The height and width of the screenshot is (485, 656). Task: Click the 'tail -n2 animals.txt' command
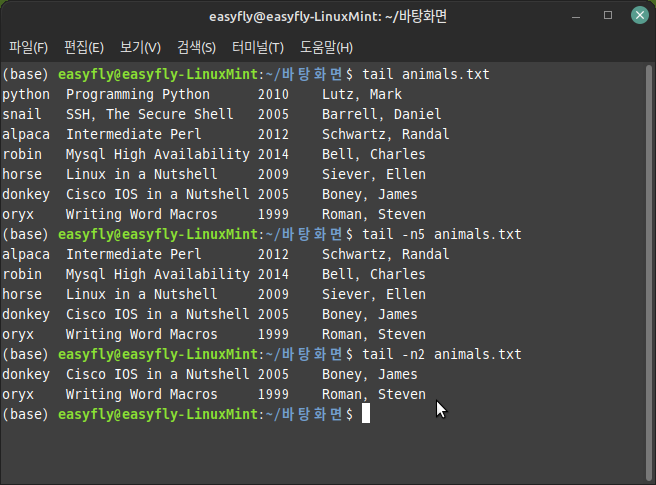tap(441, 354)
